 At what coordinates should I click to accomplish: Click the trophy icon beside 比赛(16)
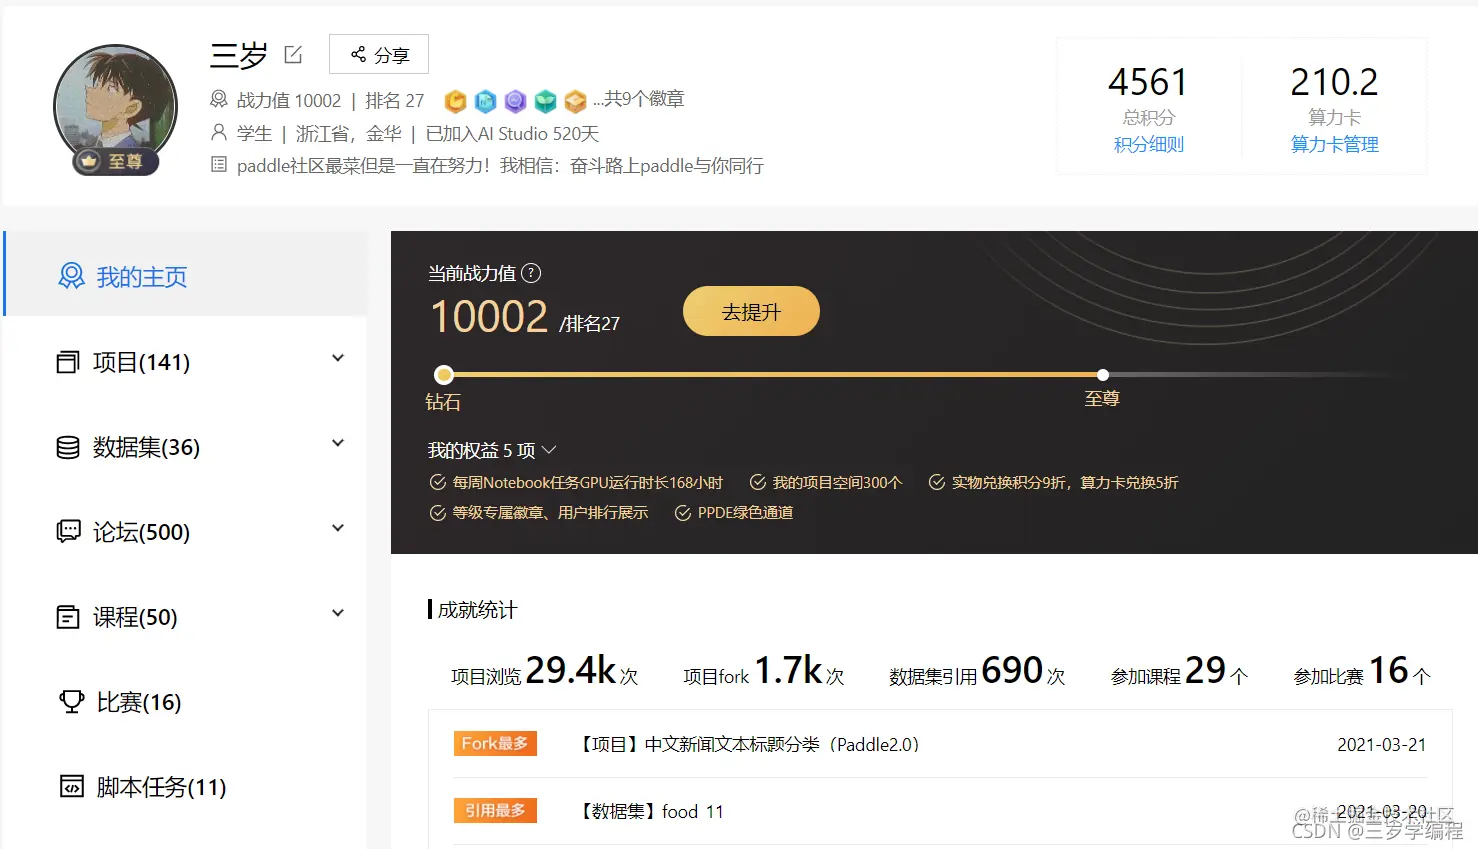click(x=70, y=702)
